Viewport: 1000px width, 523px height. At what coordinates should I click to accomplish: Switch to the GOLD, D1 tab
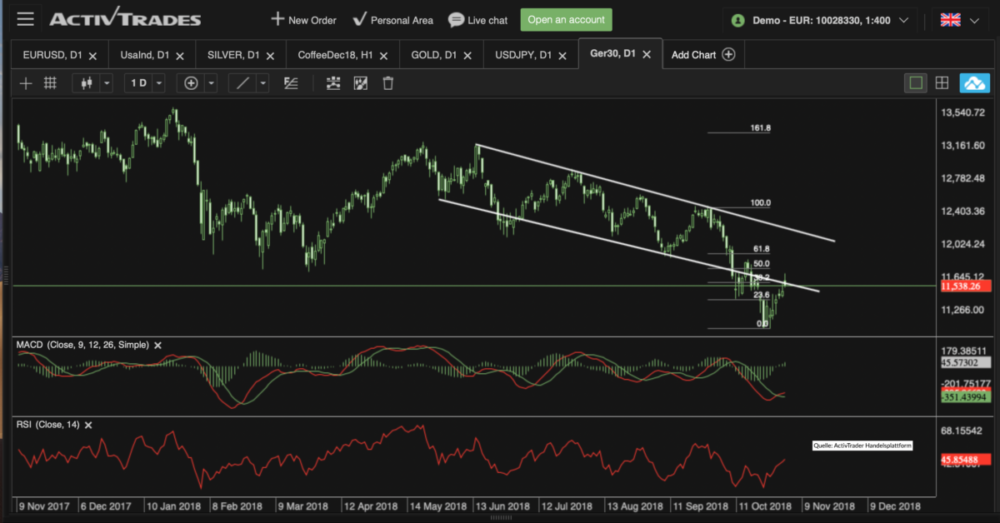[434, 55]
